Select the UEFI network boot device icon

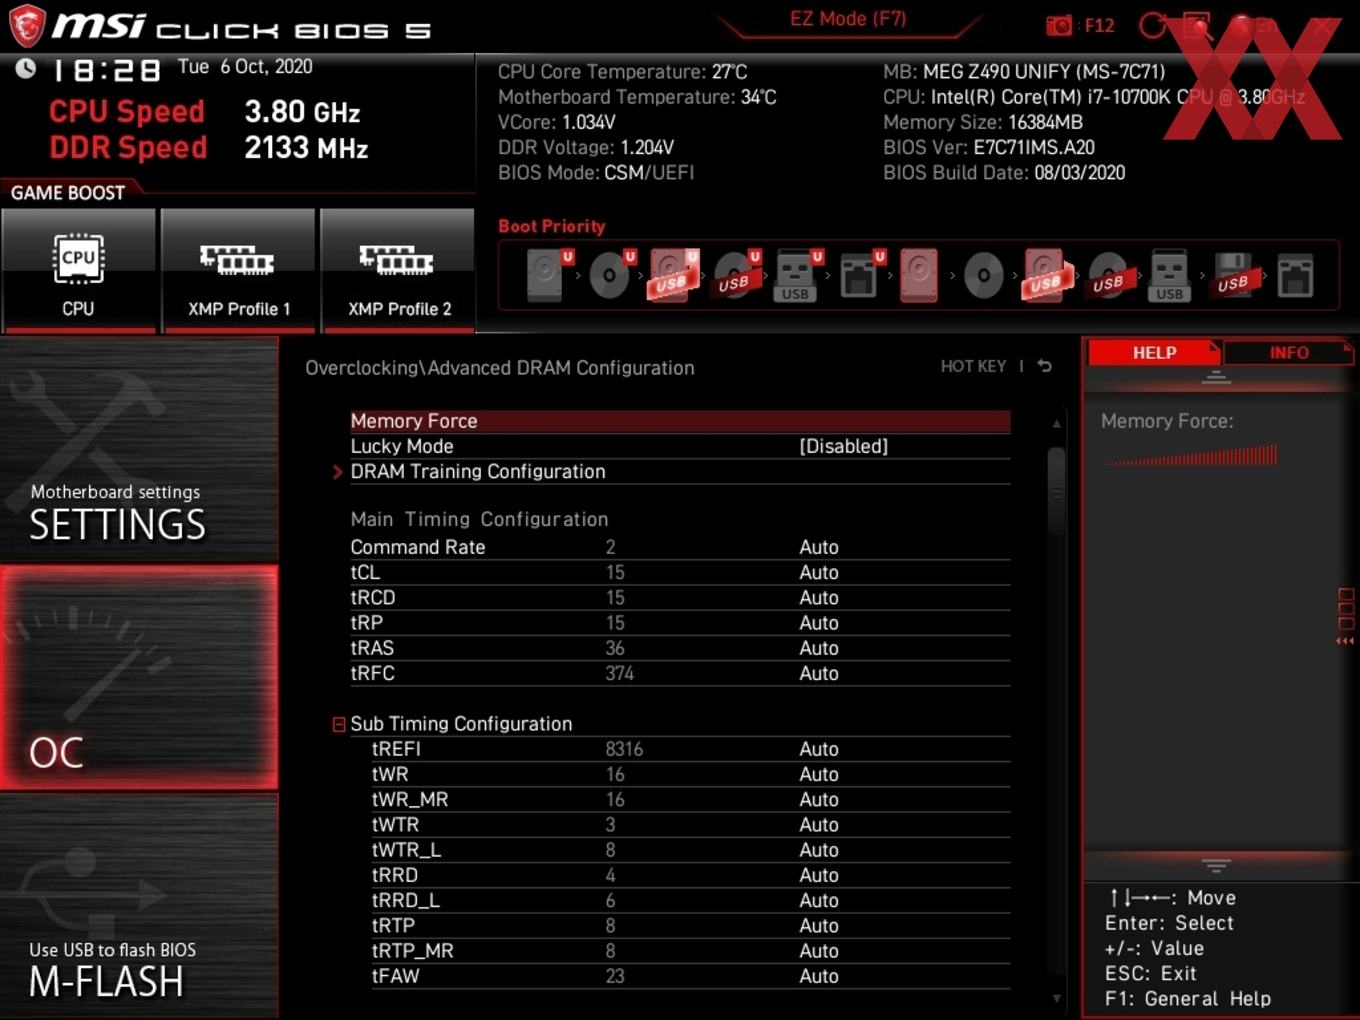tap(861, 275)
